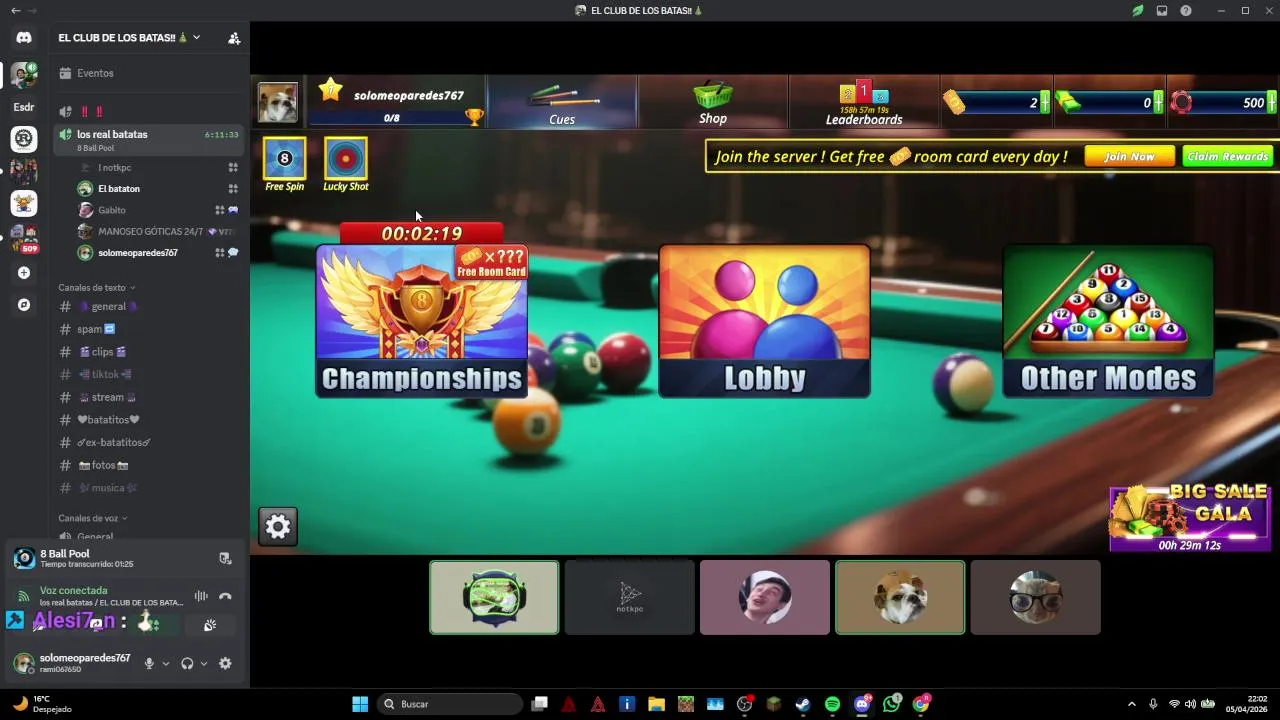
Task: Open los real batatas voice channel
Action: (x=150, y=139)
